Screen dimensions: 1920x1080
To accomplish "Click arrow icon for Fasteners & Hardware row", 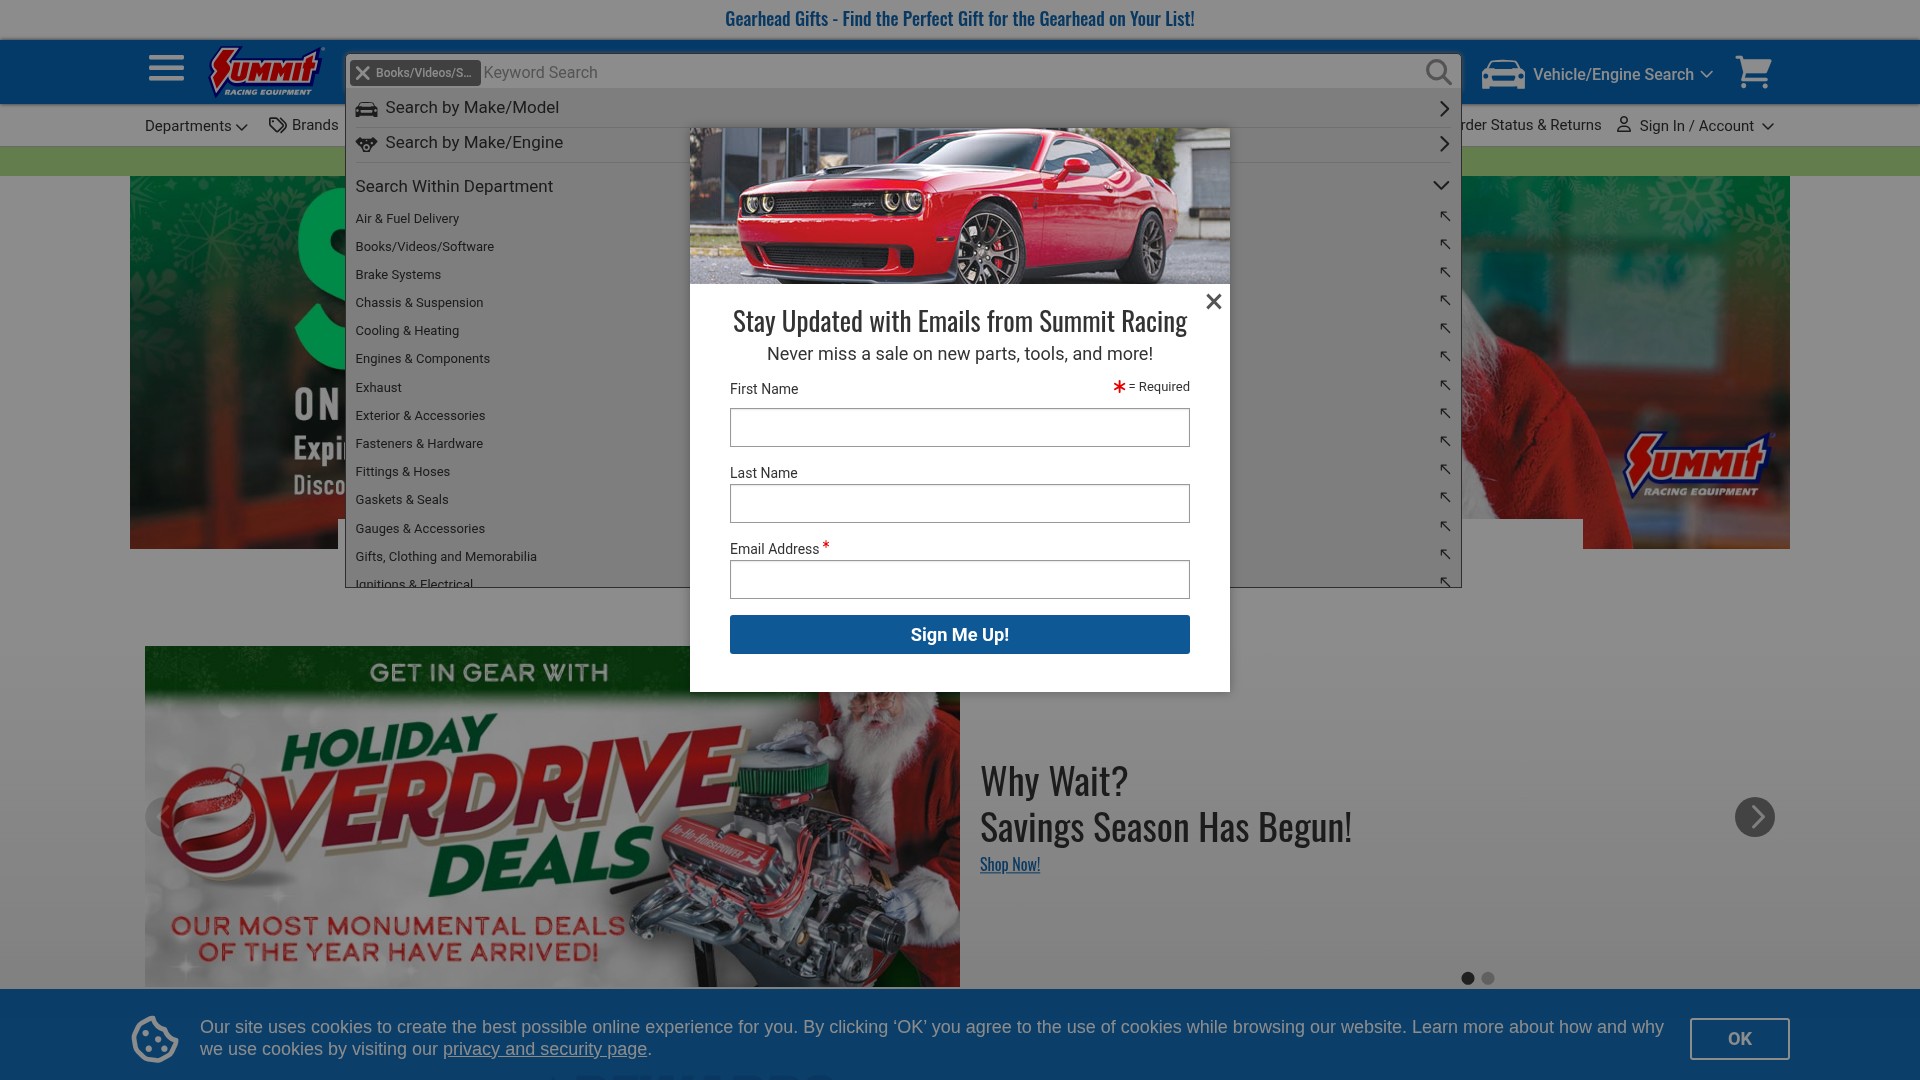I will pyautogui.click(x=1445, y=441).
